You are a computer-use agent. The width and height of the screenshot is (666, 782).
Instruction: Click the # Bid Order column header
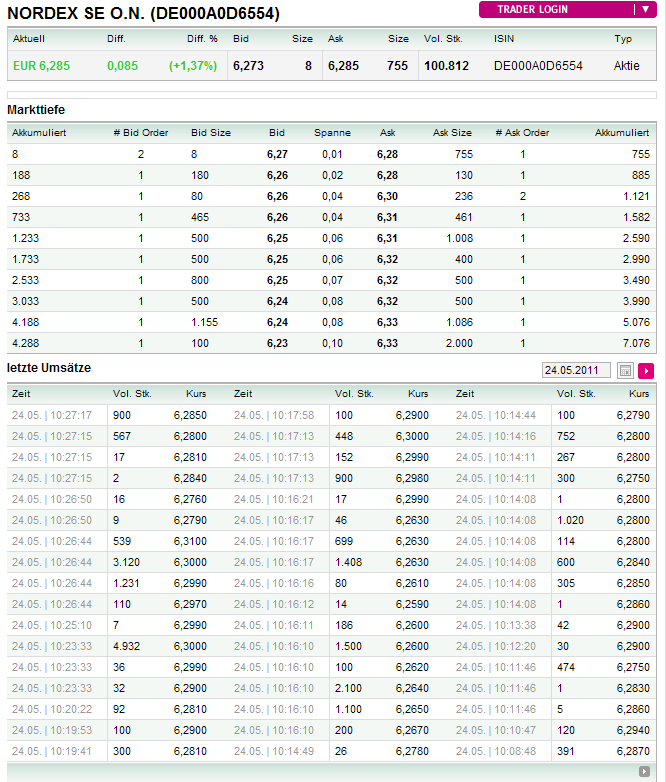141,133
